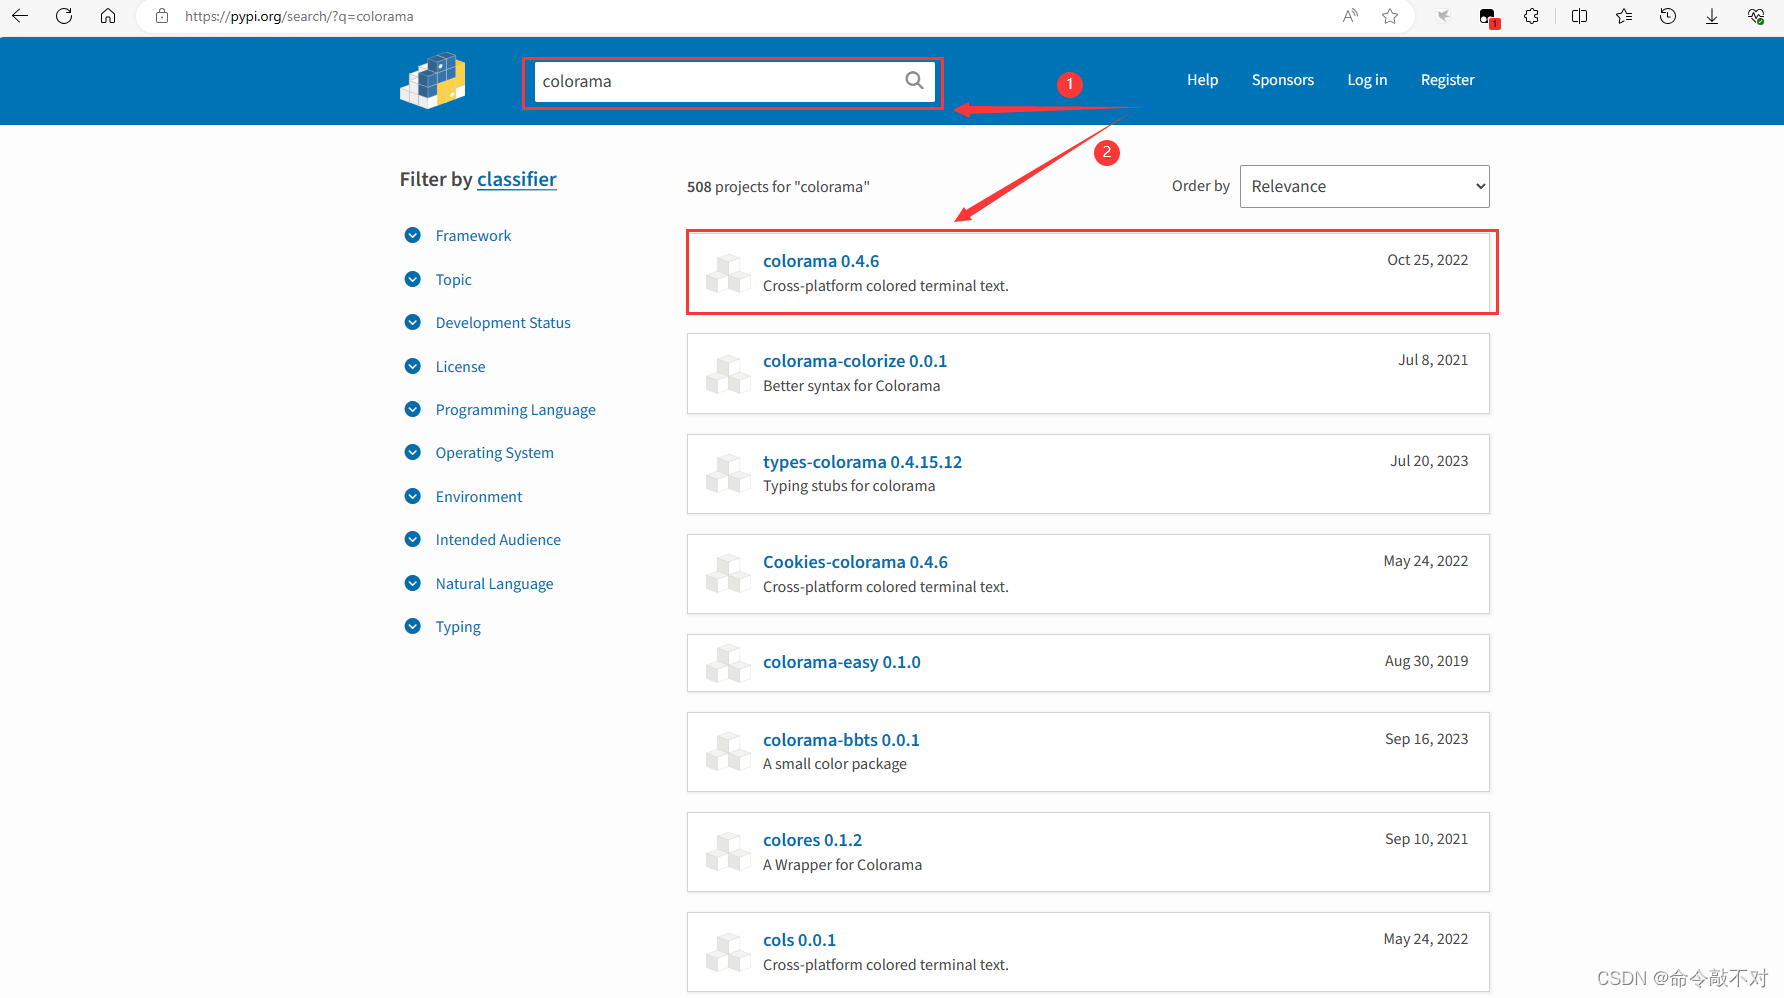
Task: Click the colorama-colorize package cube icon
Action: (x=728, y=373)
